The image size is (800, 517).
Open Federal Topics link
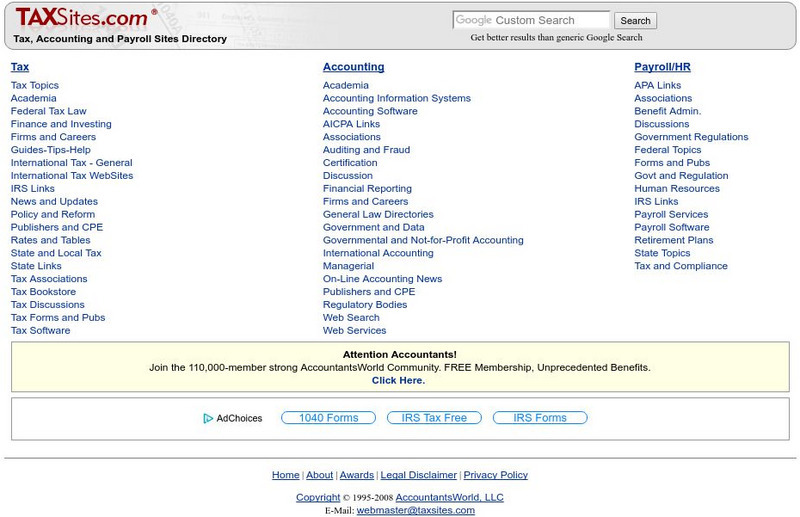click(x=668, y=150)
